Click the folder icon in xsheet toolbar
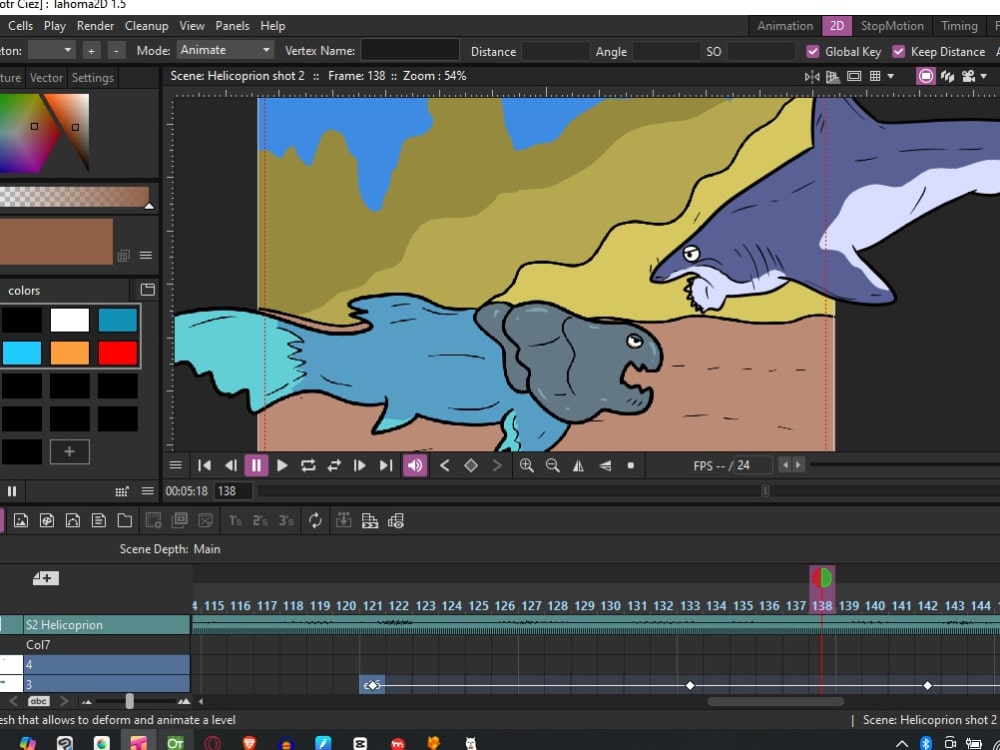Image resolution: width=1000 pixels, height=750 pixels. pyautogui.click(x=125, y=521)
